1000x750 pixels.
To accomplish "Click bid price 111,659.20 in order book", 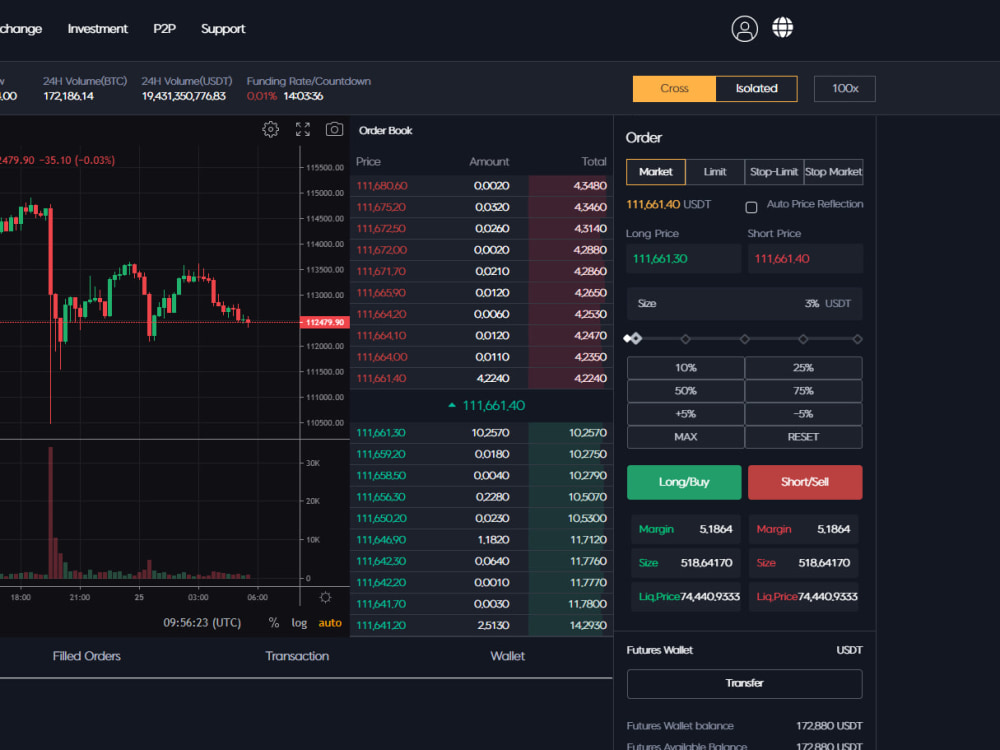I will [x=381, y=454].
